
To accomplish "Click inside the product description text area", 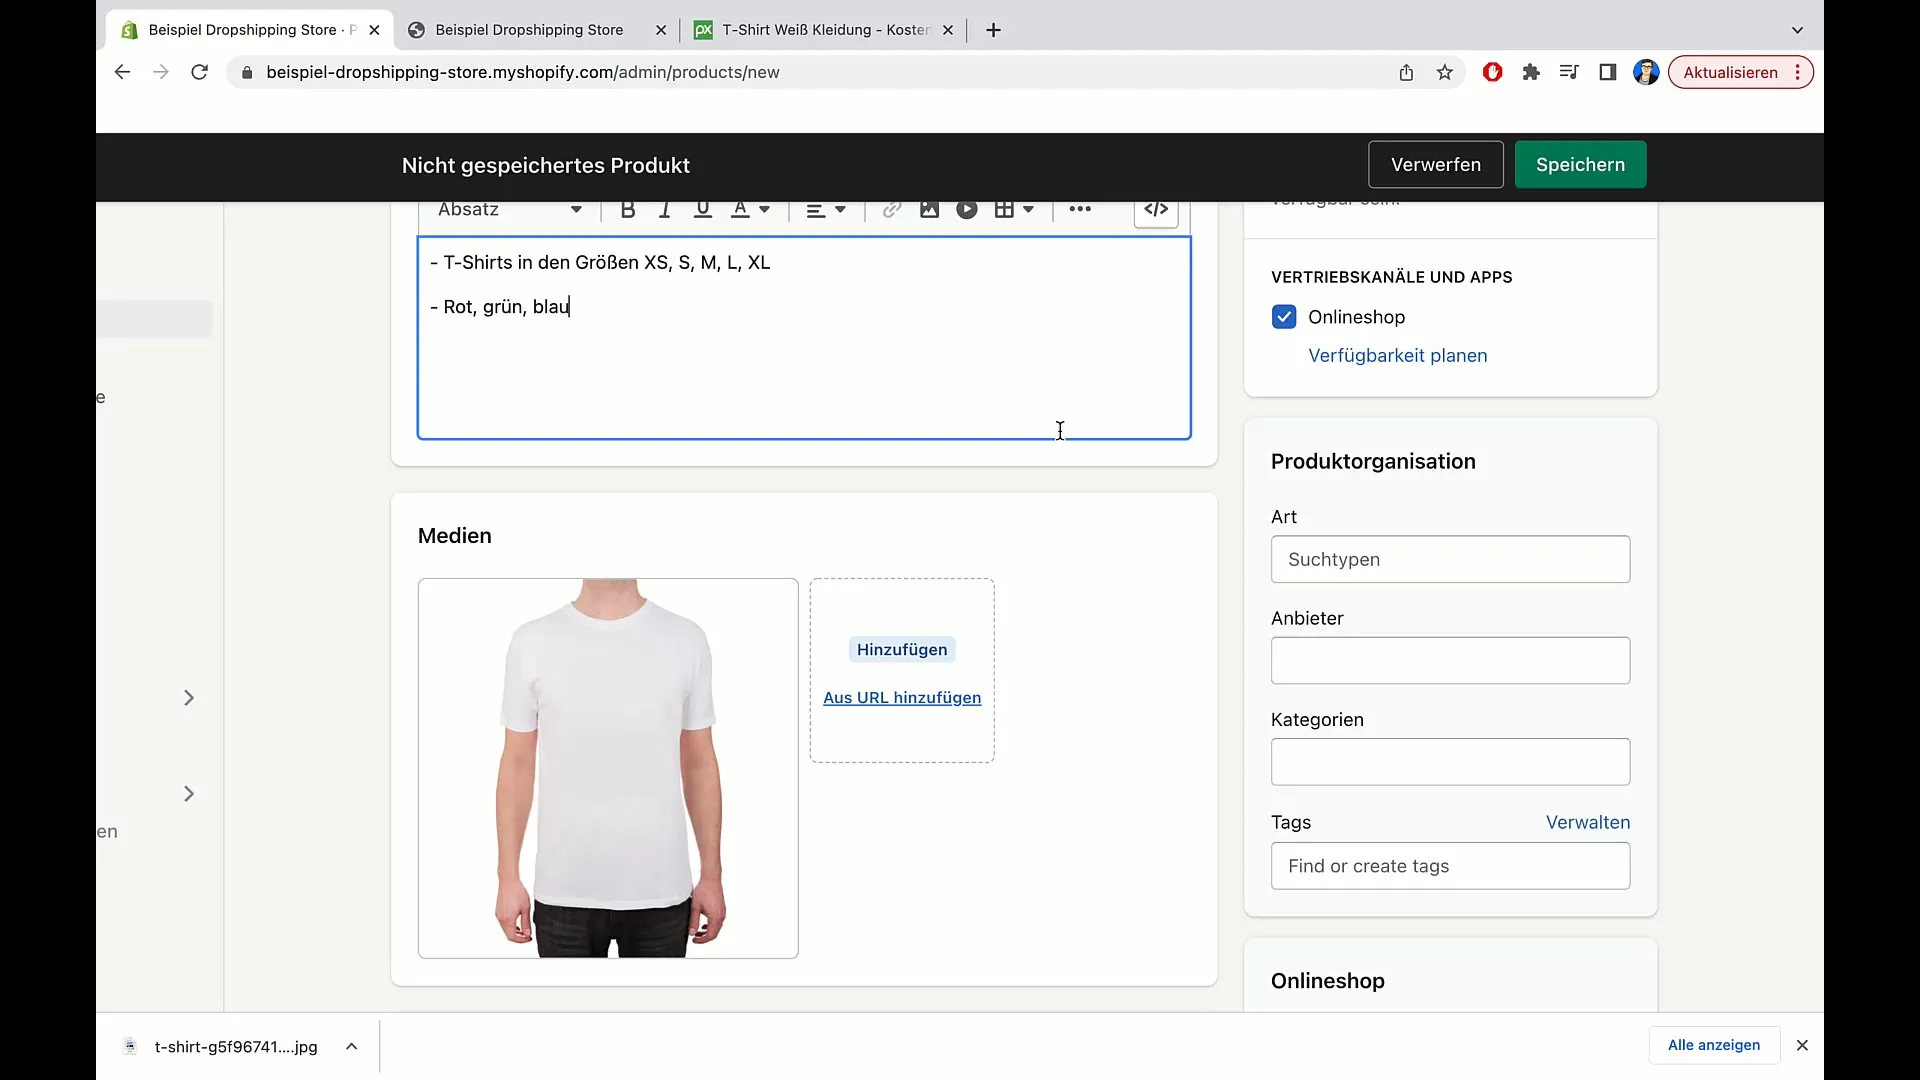I will tap(804, 338).
